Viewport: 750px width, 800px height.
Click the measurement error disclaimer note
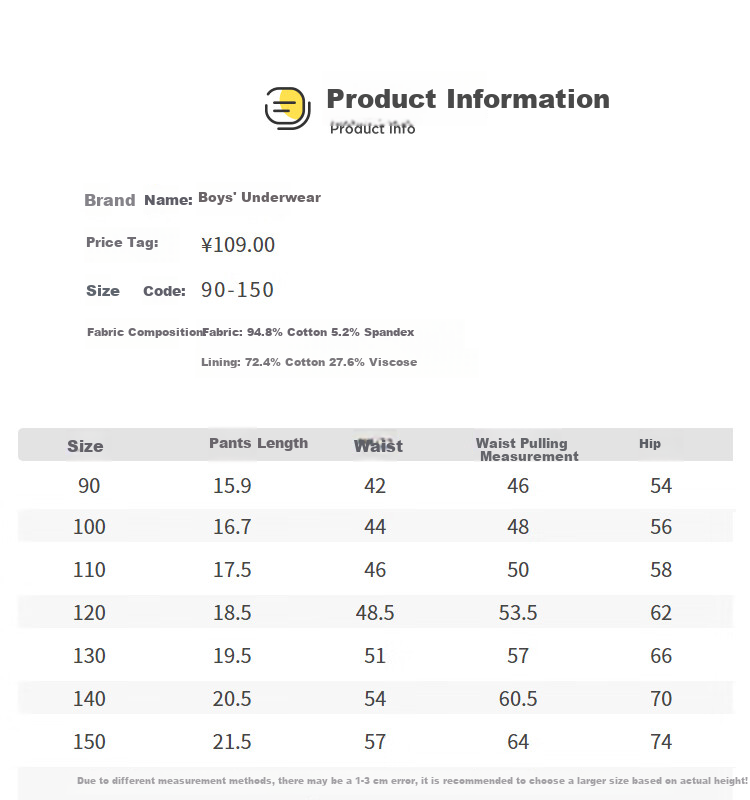click(x=412, y=781)
